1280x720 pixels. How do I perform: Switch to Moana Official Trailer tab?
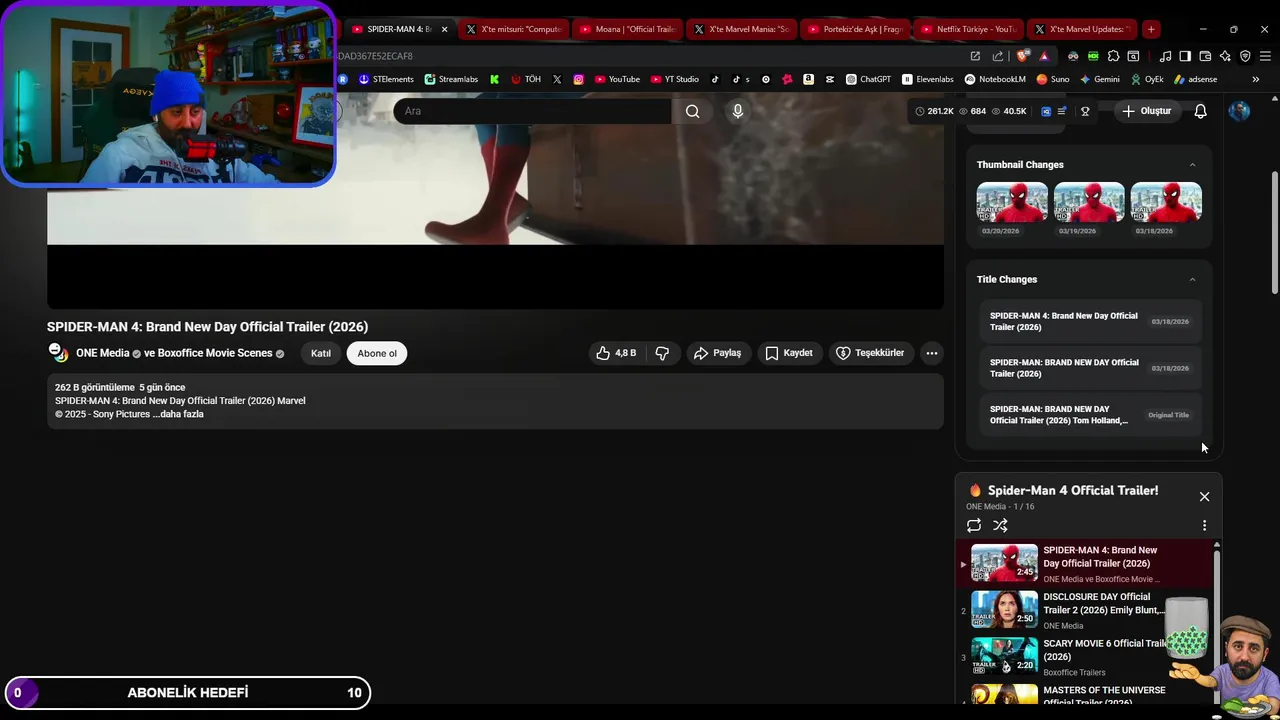point(629,29)
